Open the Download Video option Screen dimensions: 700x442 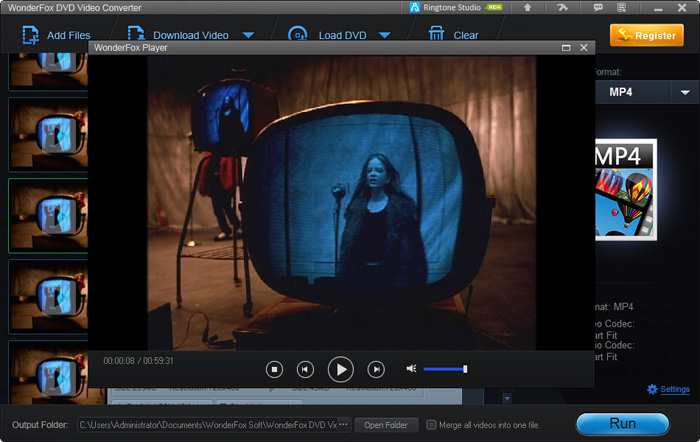pyautogui.click(x=179, y=35)
